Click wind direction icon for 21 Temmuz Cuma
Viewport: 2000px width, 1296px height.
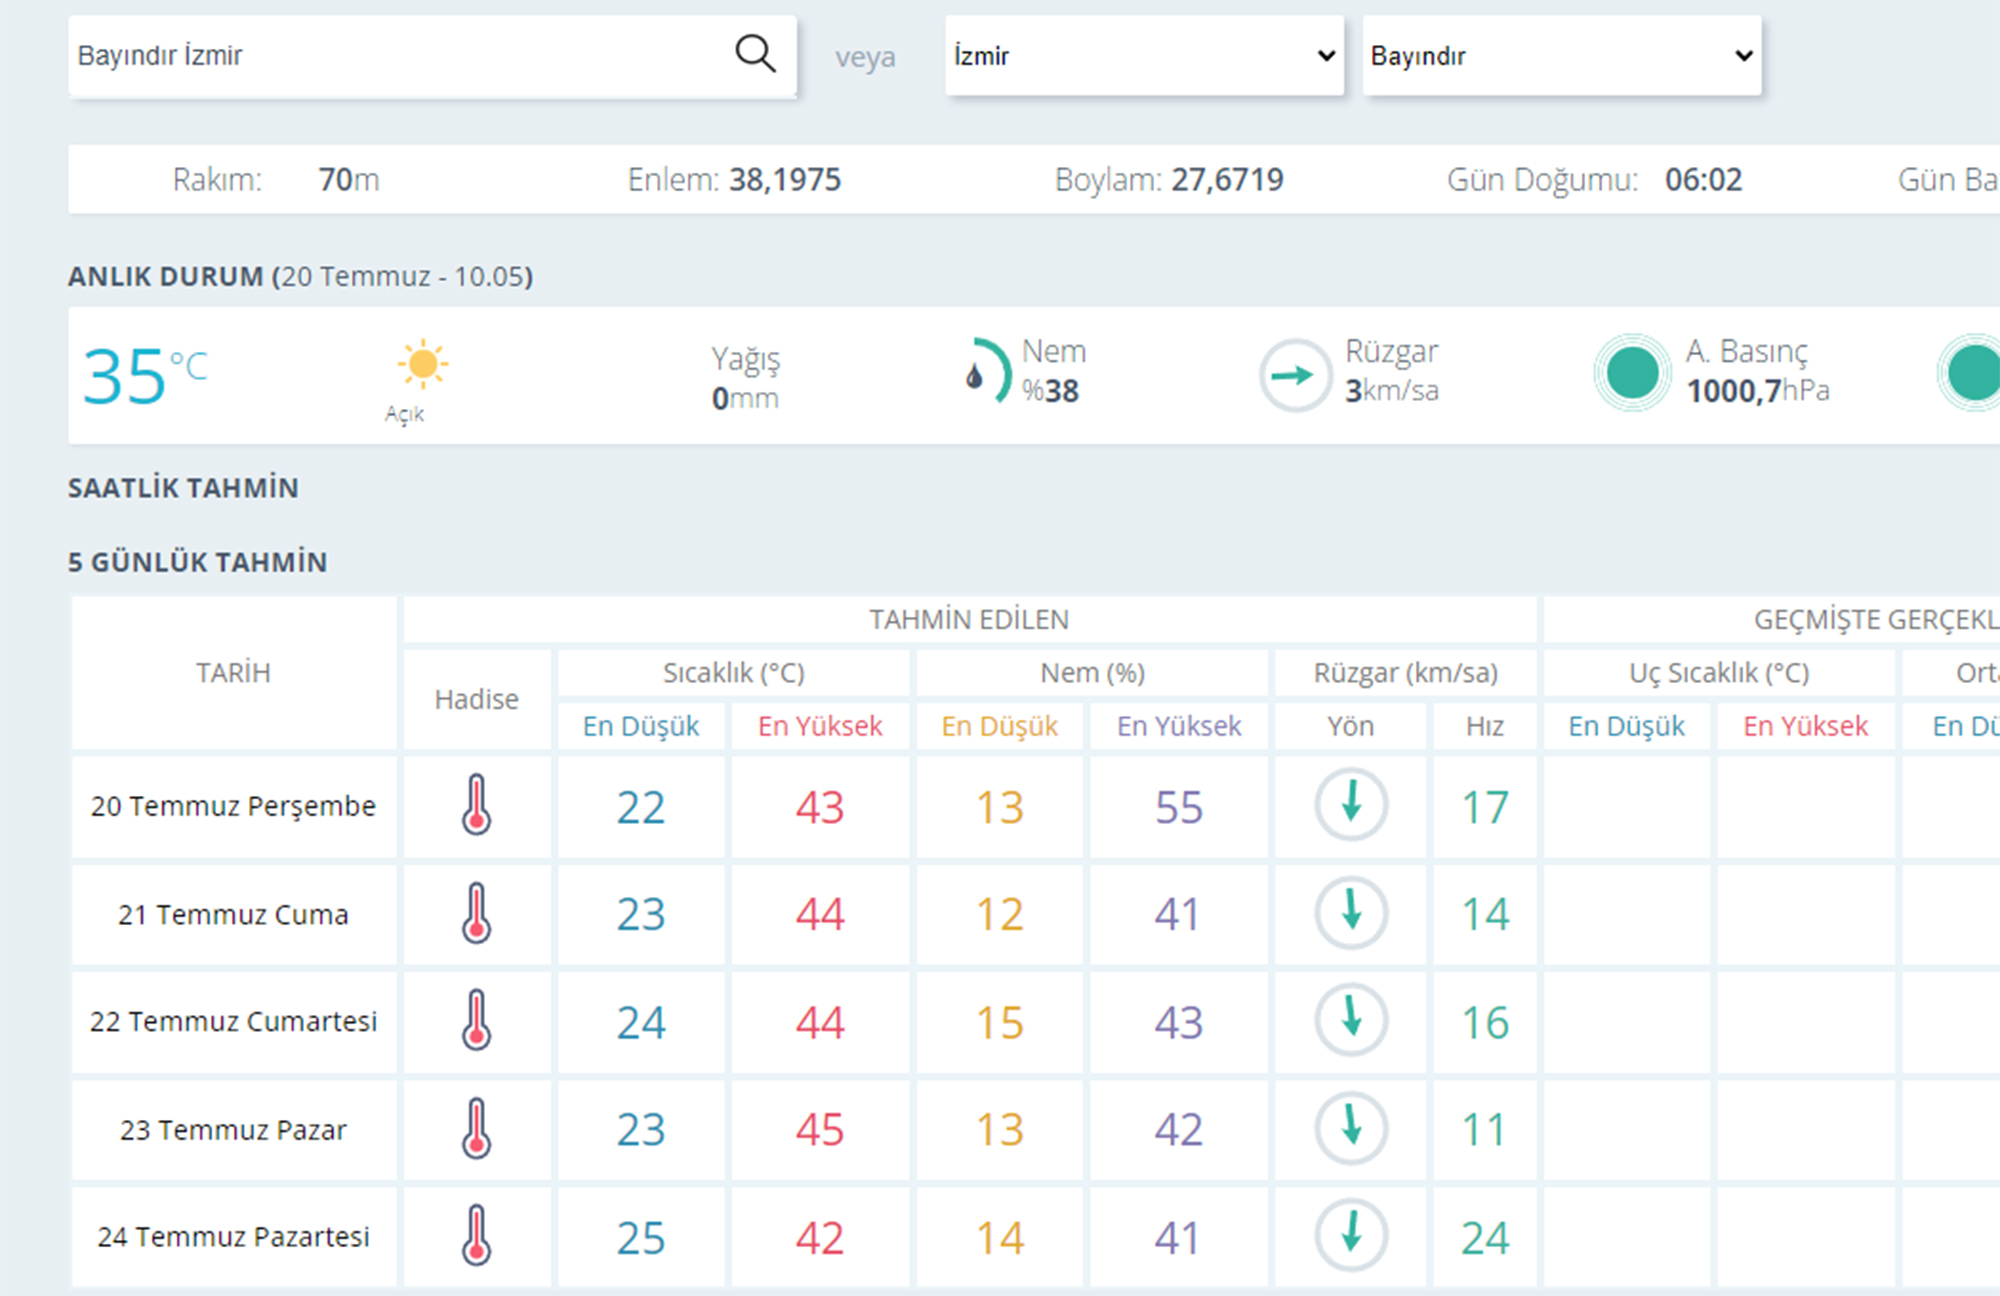(1351, 912)
